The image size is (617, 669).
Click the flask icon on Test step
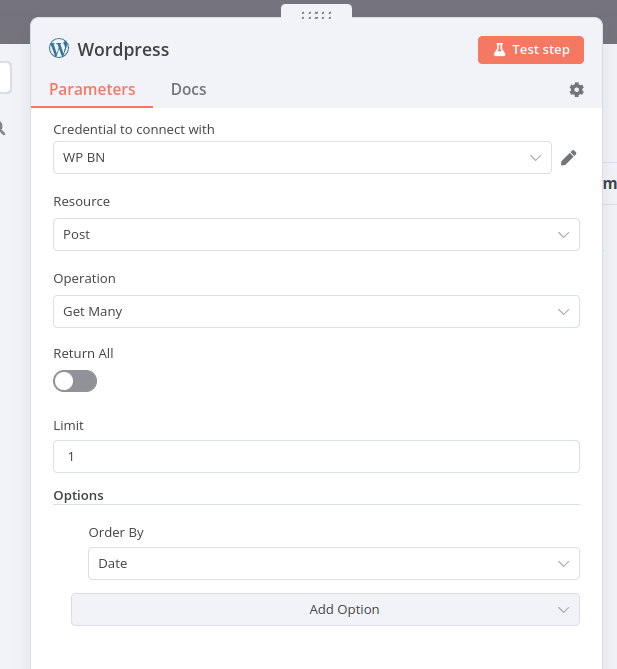(x=499, y=49)
